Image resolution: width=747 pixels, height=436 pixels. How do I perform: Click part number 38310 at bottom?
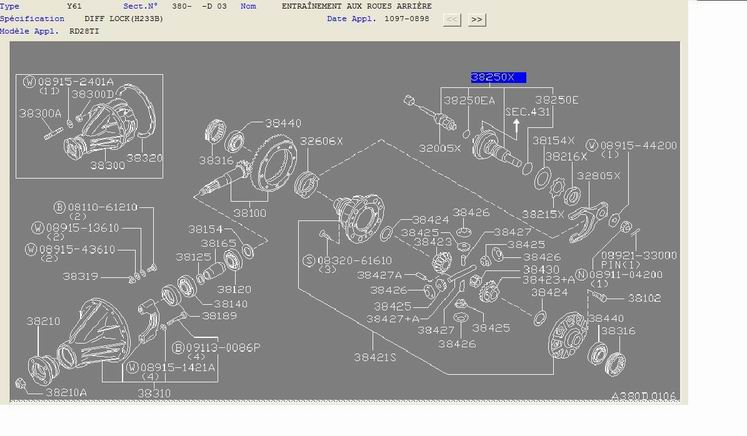pos(154,393)
